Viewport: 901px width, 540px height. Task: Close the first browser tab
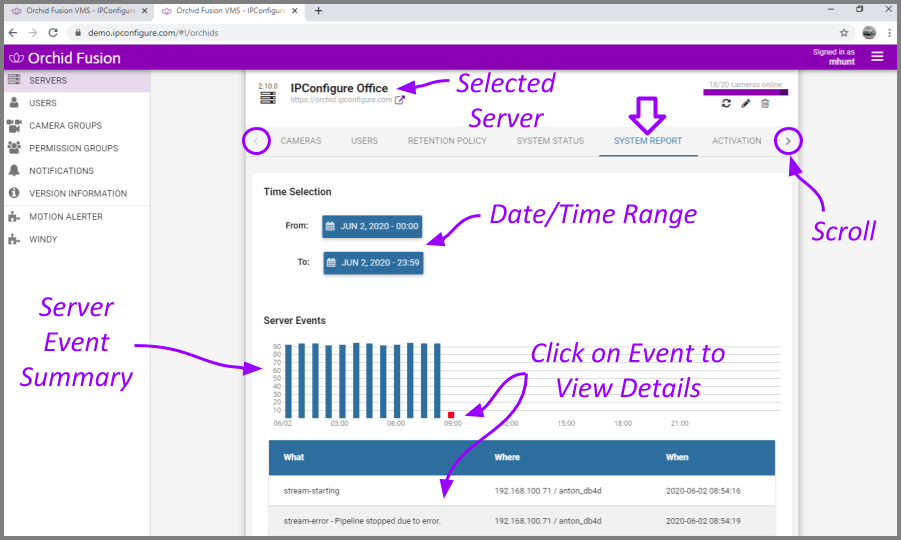click(144, 11)
